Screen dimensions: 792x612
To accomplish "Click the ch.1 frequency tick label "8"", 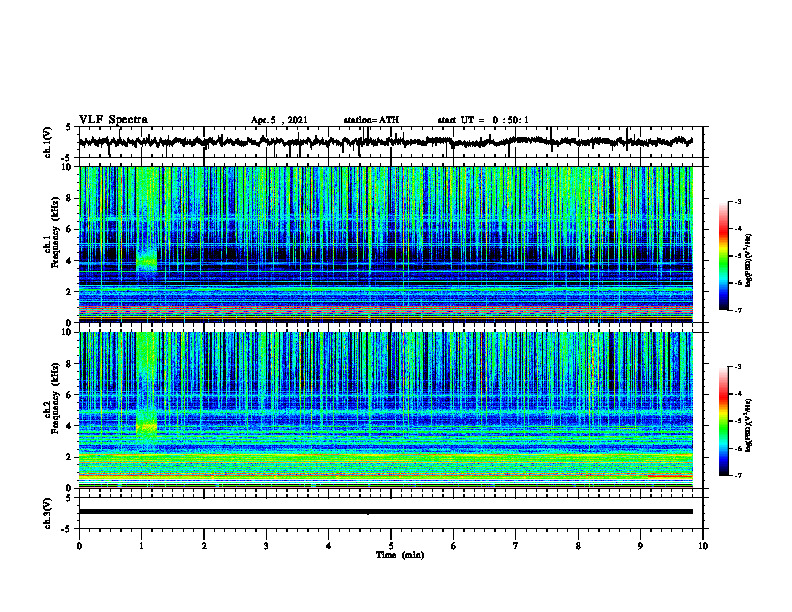I will click(x=70, y=198).
